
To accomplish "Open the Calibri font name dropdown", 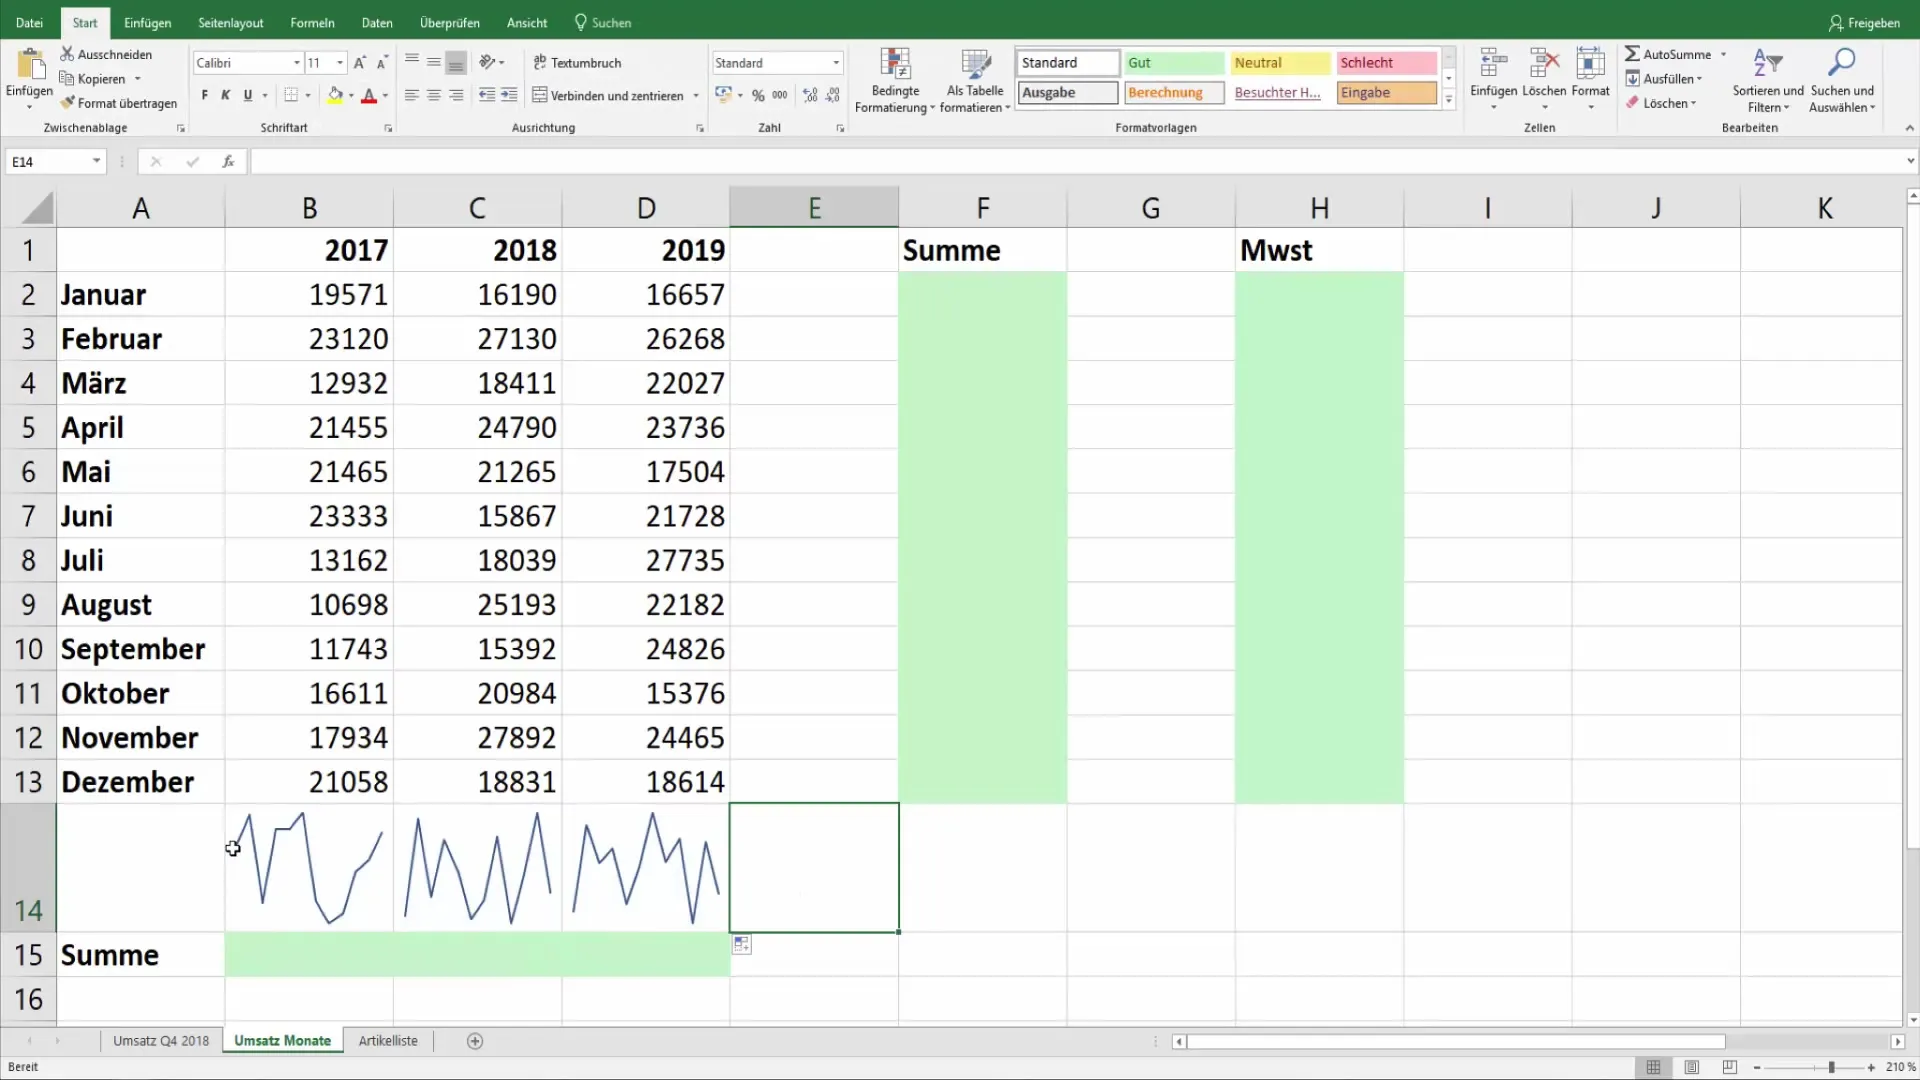I will (x=297, y=63).
